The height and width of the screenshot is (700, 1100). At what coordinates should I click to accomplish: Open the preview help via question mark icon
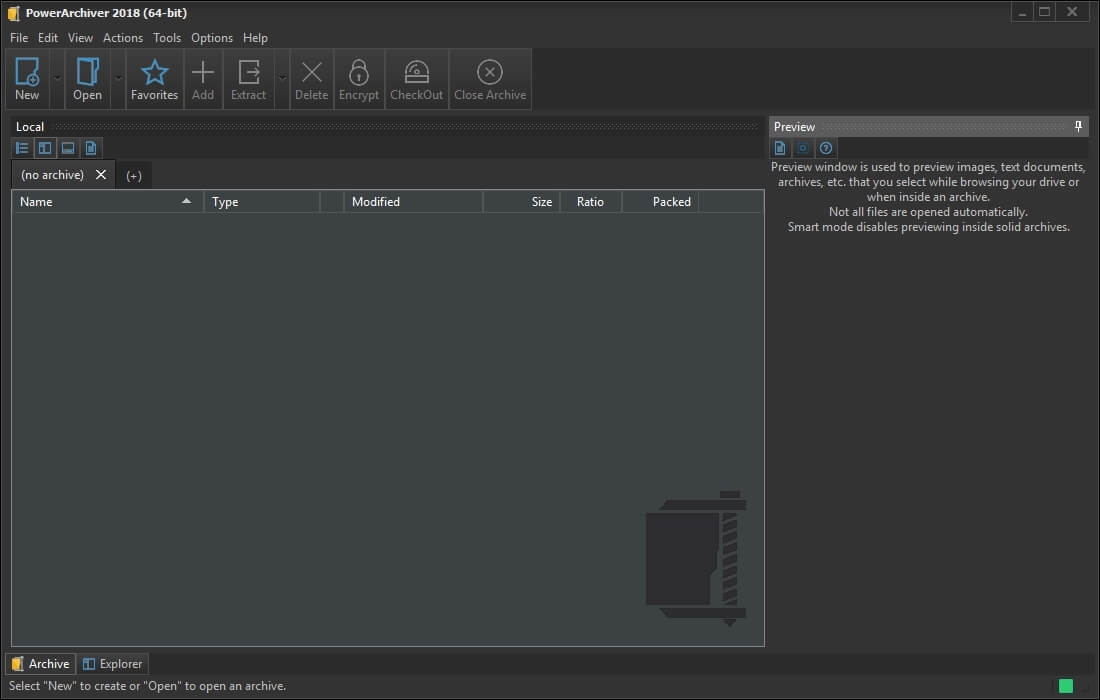[825, 147]
